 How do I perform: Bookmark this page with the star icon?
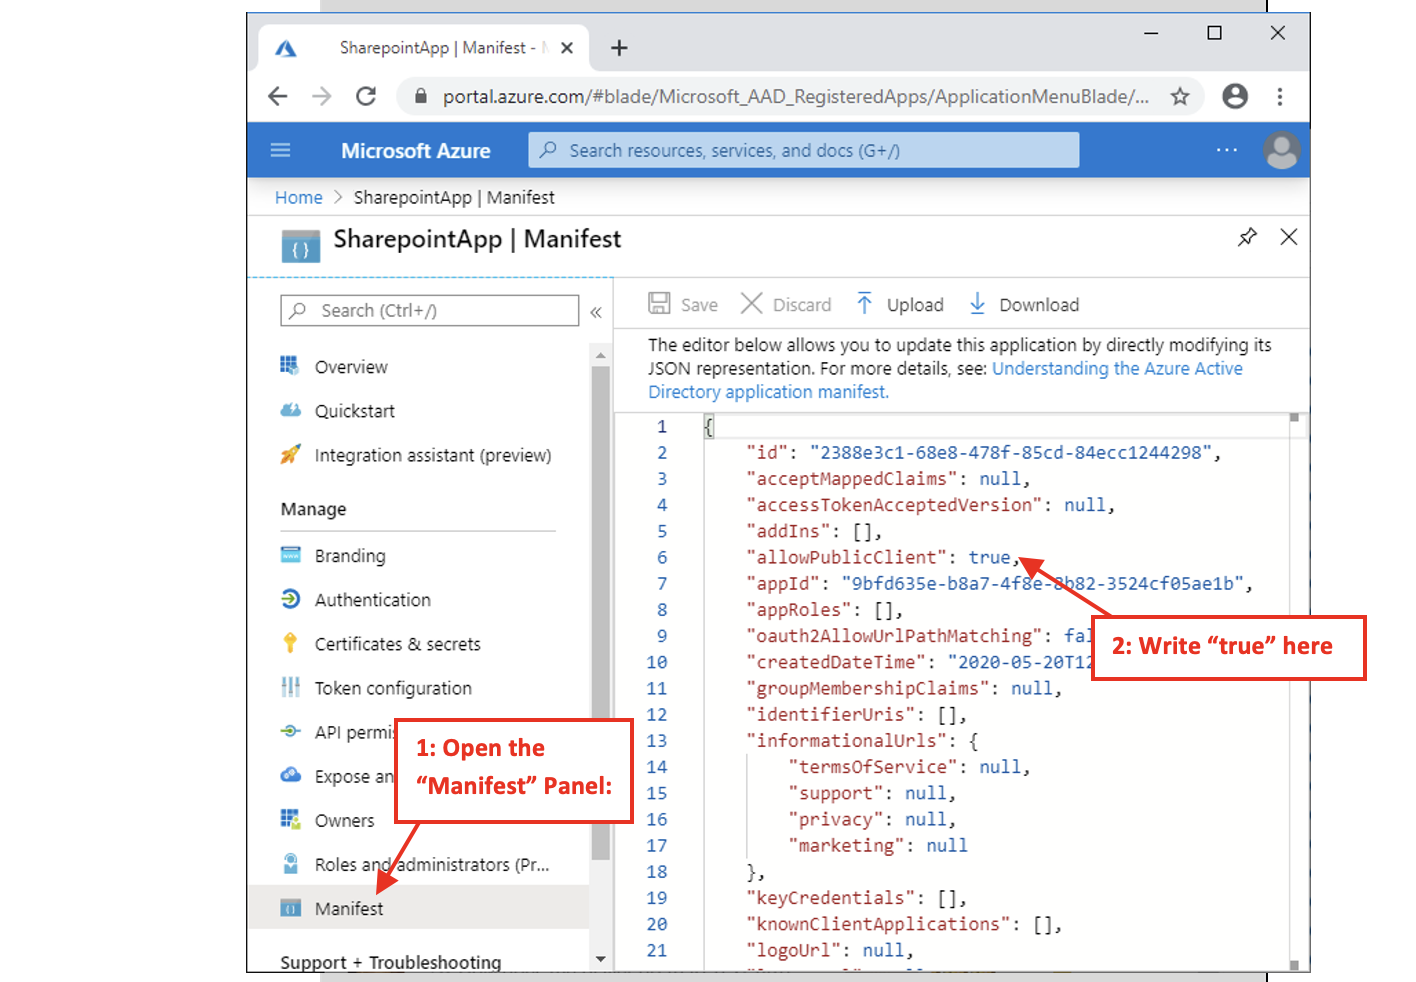coord(1180,96)
